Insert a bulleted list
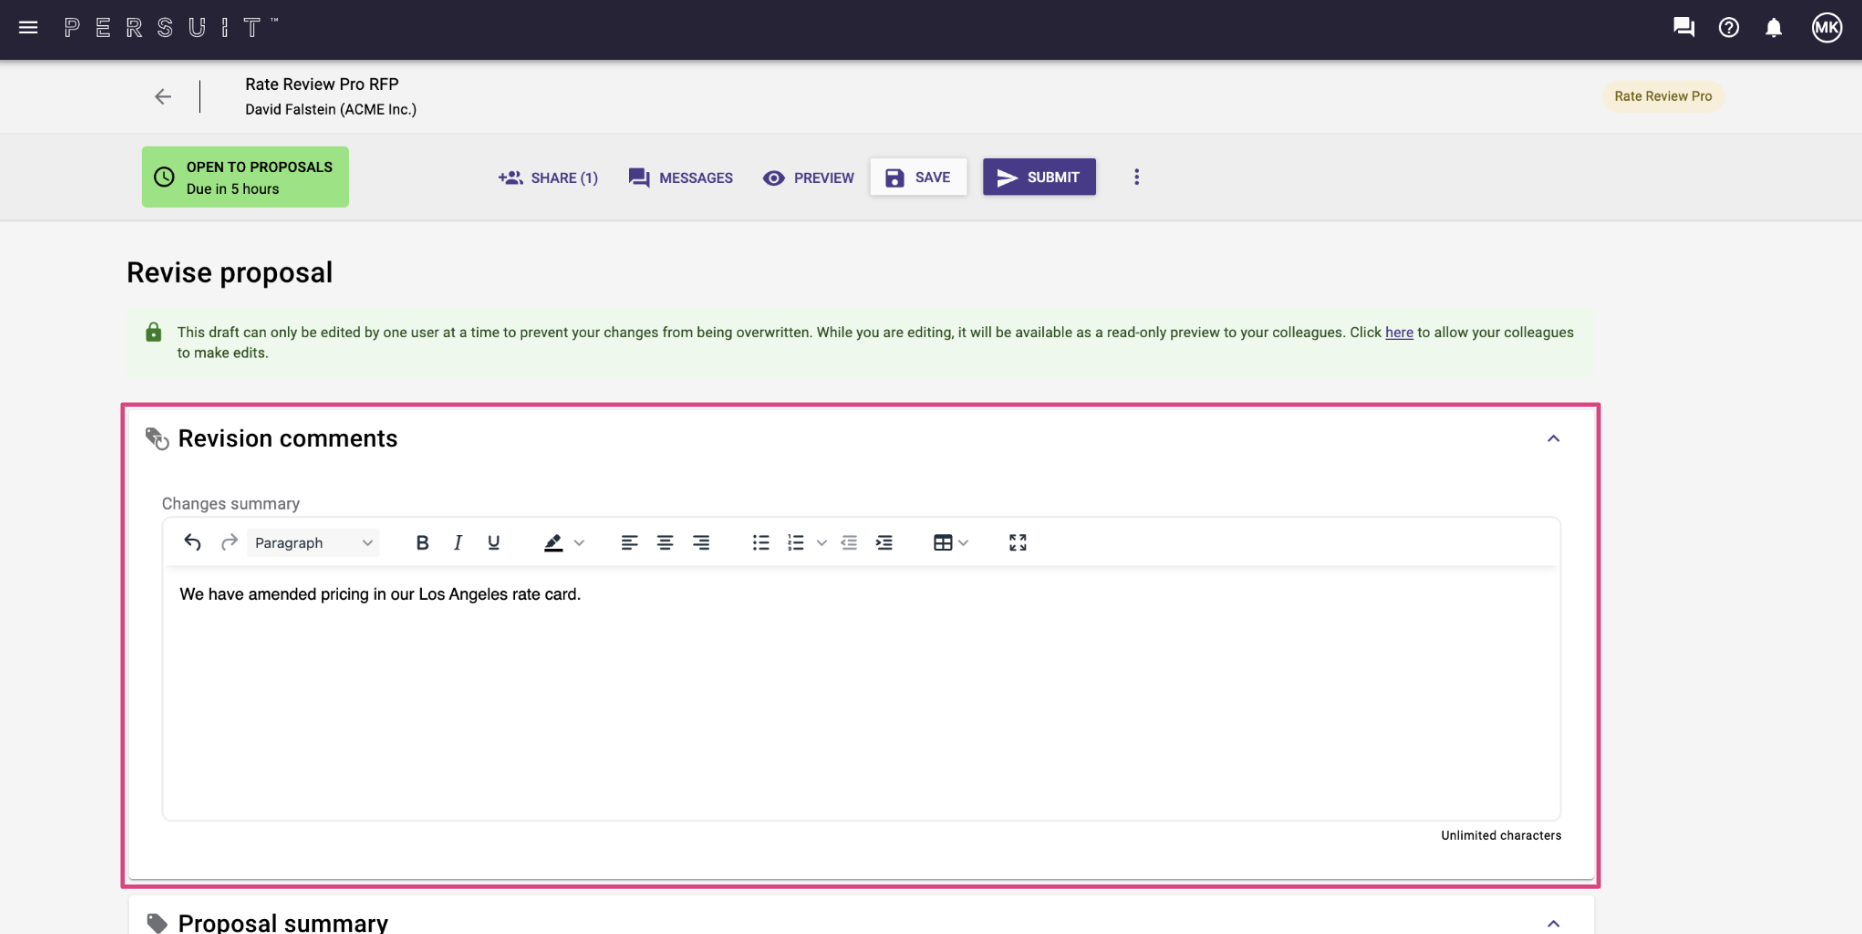 [x=761, y=542]
